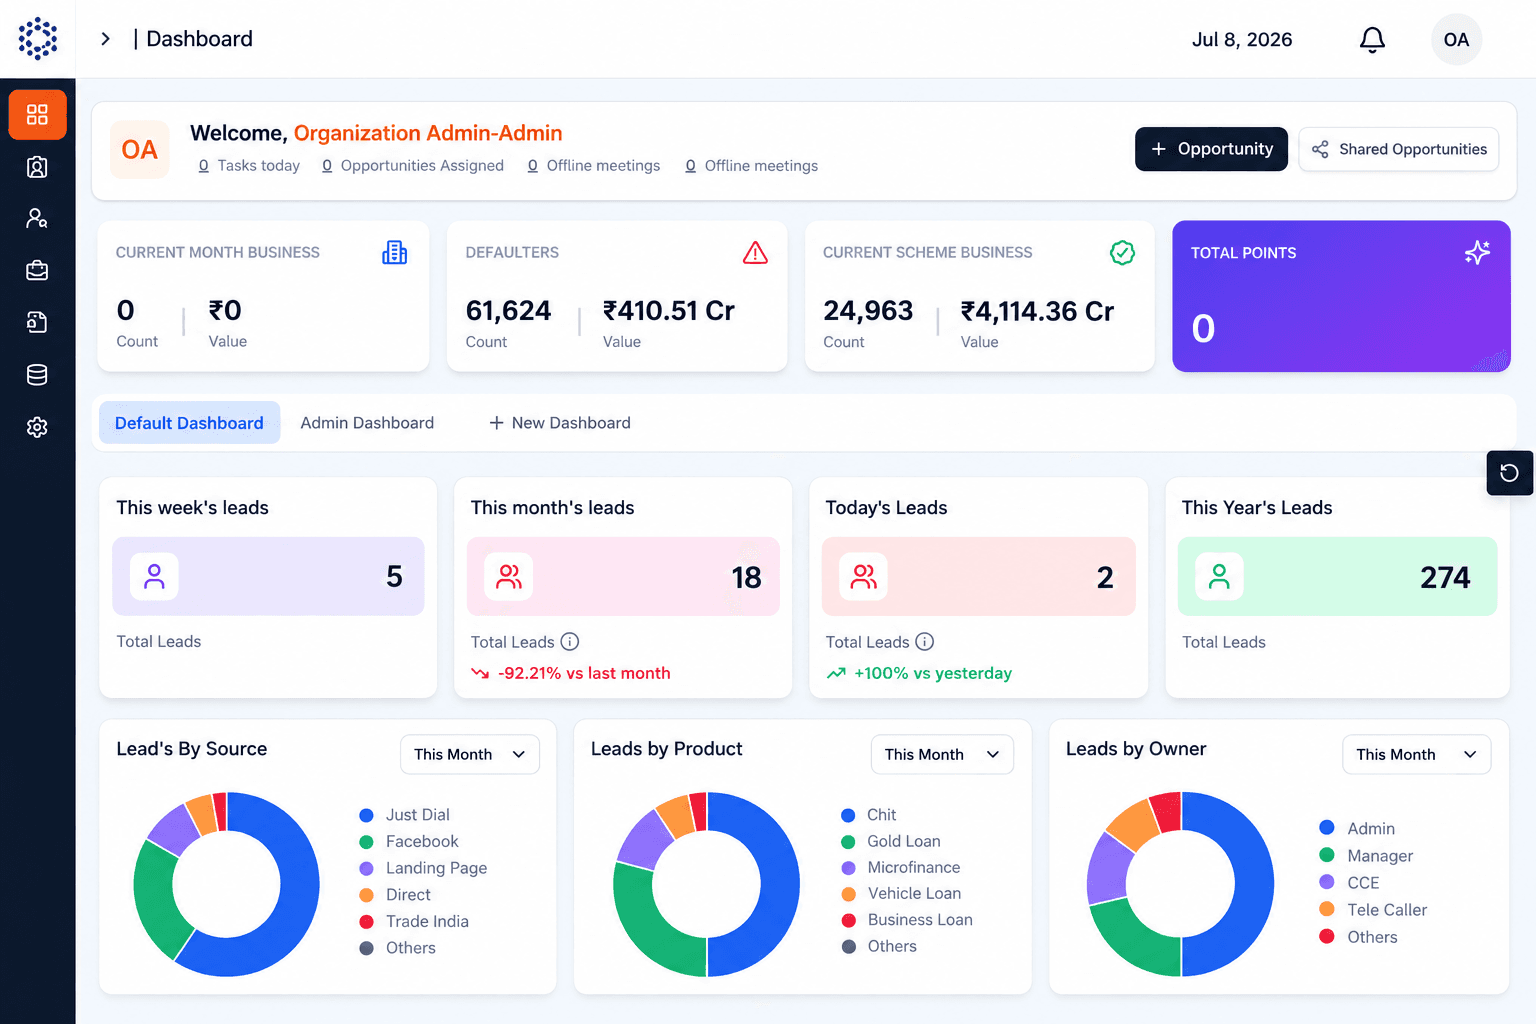This screenshot has width=1536, height=1024.
Task: Switch to the Admin Dashboard tab
Action: 367,423
